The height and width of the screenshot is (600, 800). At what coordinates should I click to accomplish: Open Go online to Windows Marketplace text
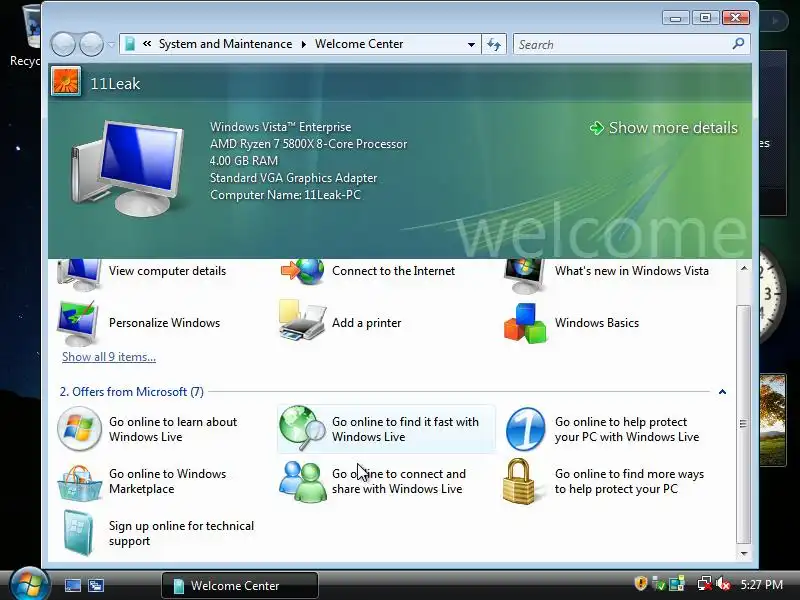tap(167, 481)
